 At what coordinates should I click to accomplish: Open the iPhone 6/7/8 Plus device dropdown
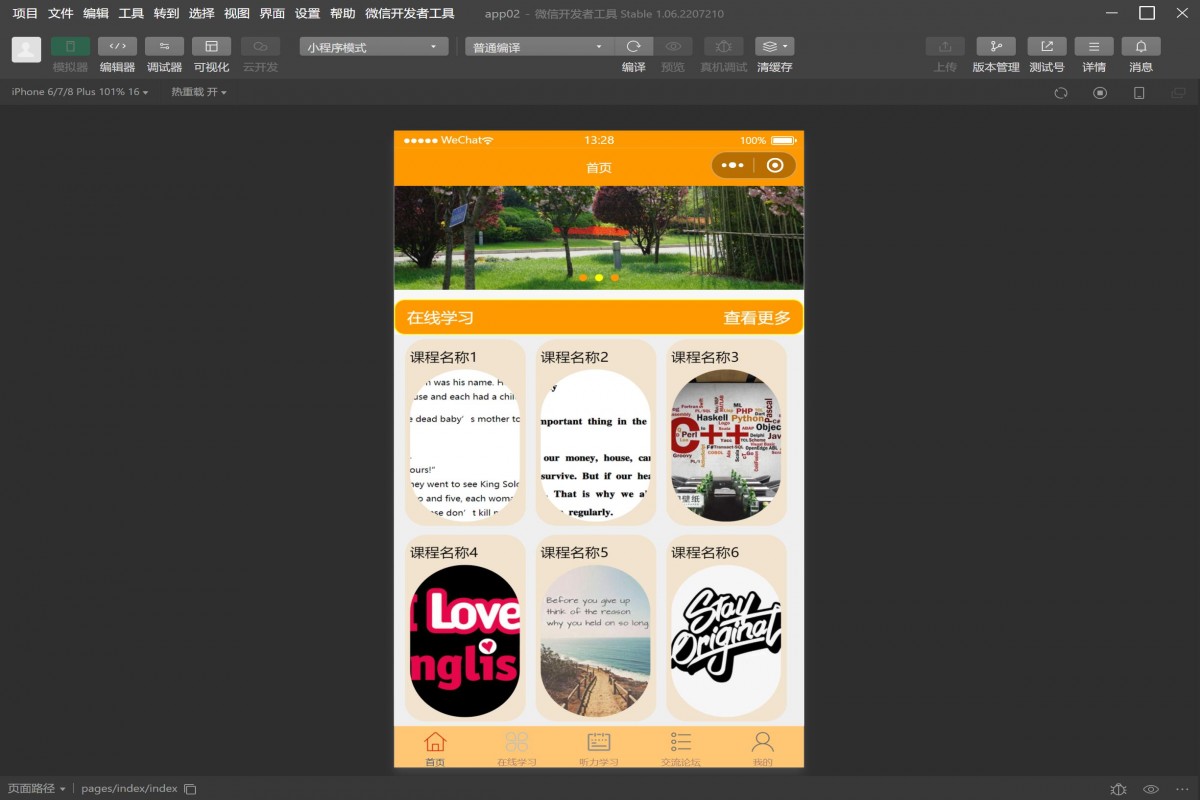pyautogui.click(x=80, y=92)
